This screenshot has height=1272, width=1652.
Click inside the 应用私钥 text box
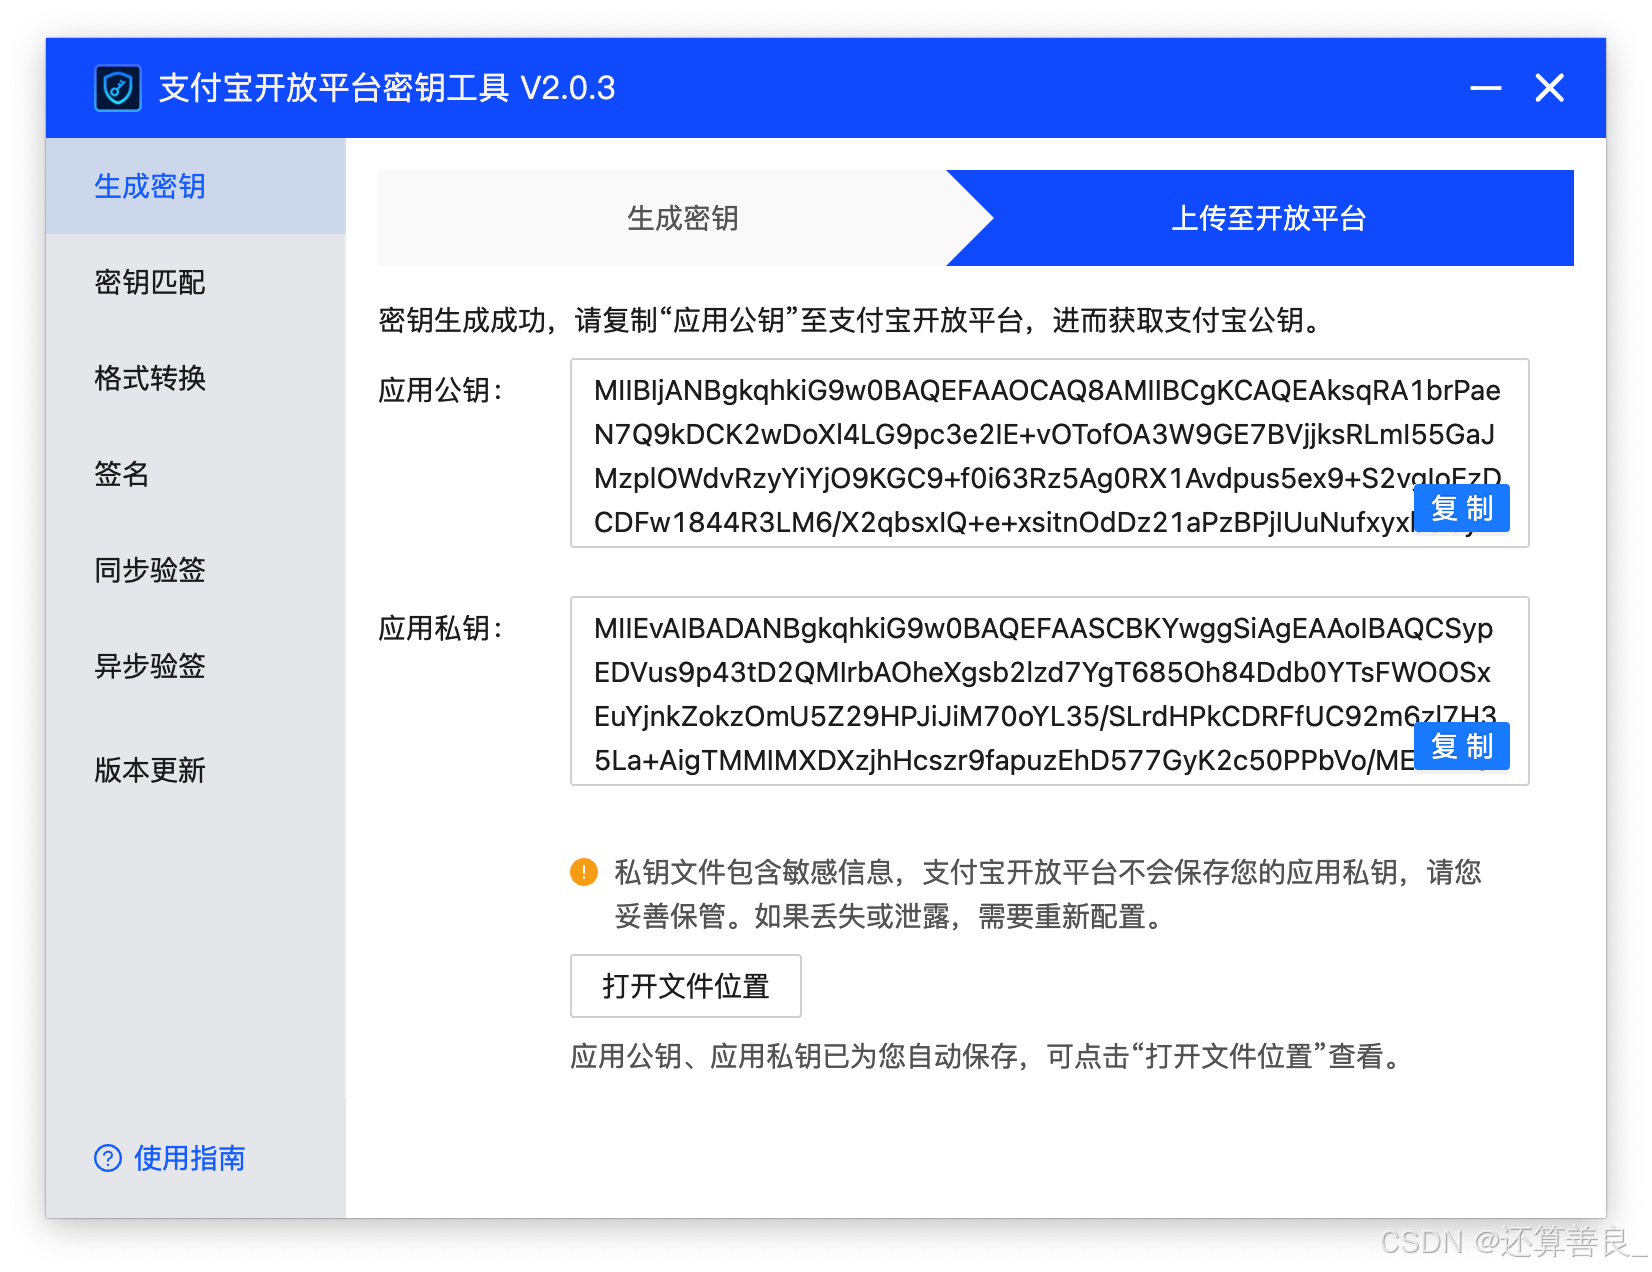pyautogui.click(x=1050, y=691)
